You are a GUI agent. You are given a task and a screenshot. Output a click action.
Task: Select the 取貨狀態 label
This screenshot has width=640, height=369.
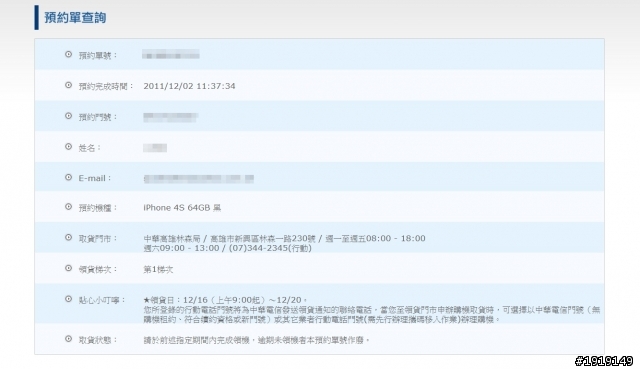[x=98, y=340]
